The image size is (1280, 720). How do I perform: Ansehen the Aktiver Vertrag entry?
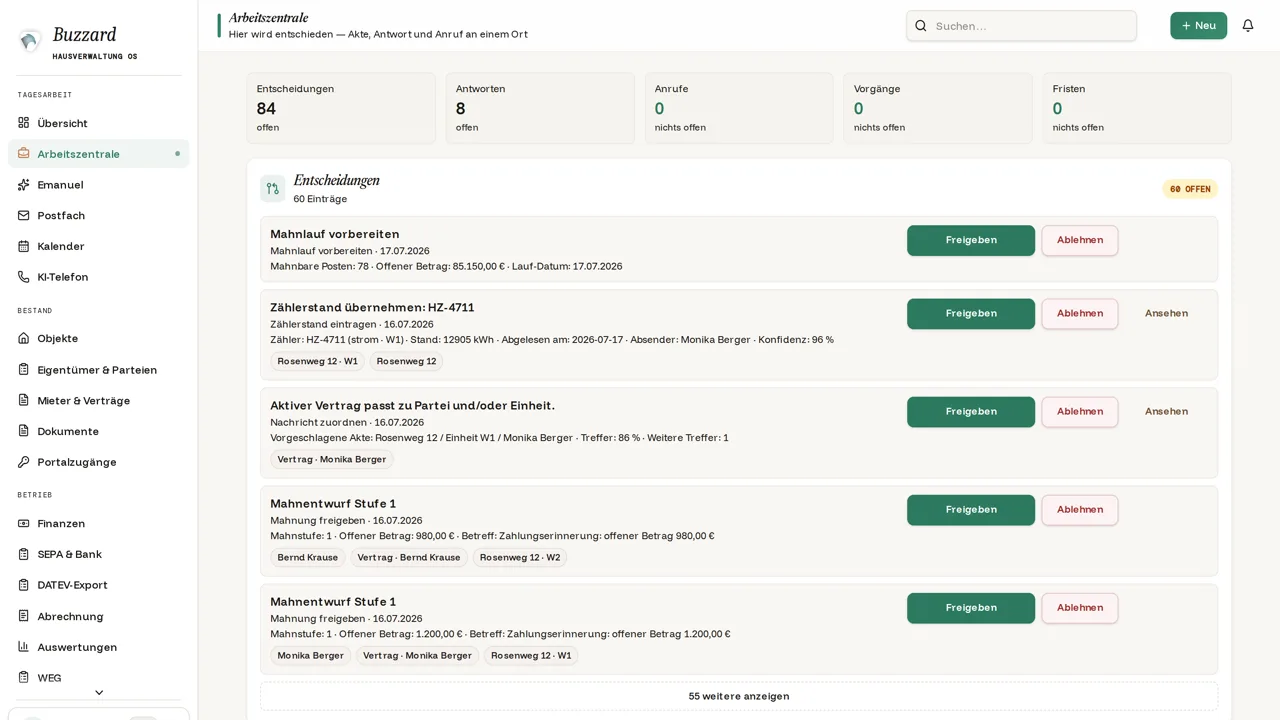pos(1166,412)
